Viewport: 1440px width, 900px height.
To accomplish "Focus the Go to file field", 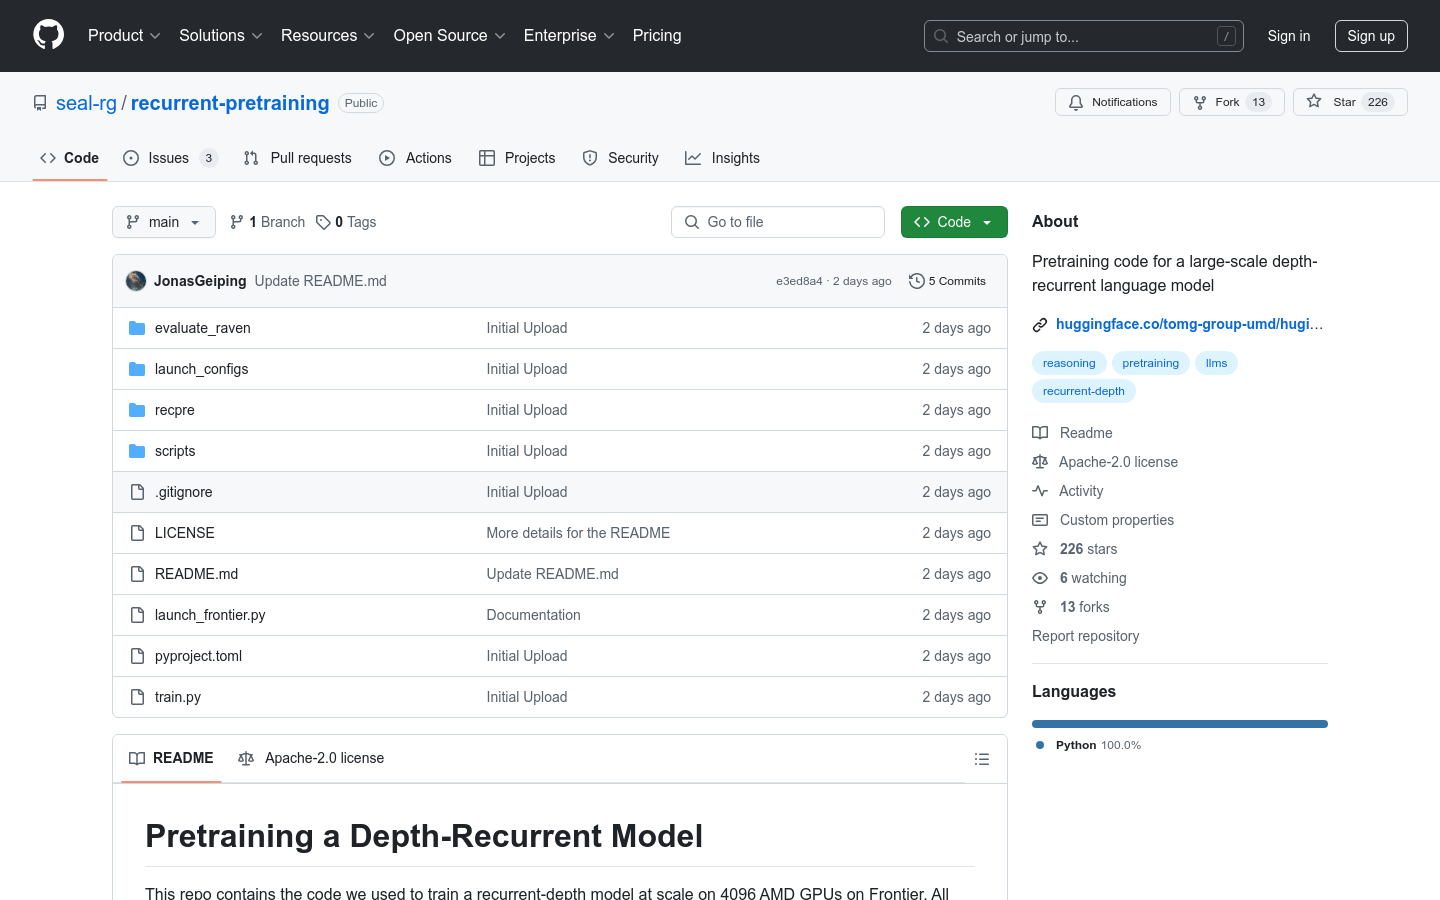I will (778, 222).
